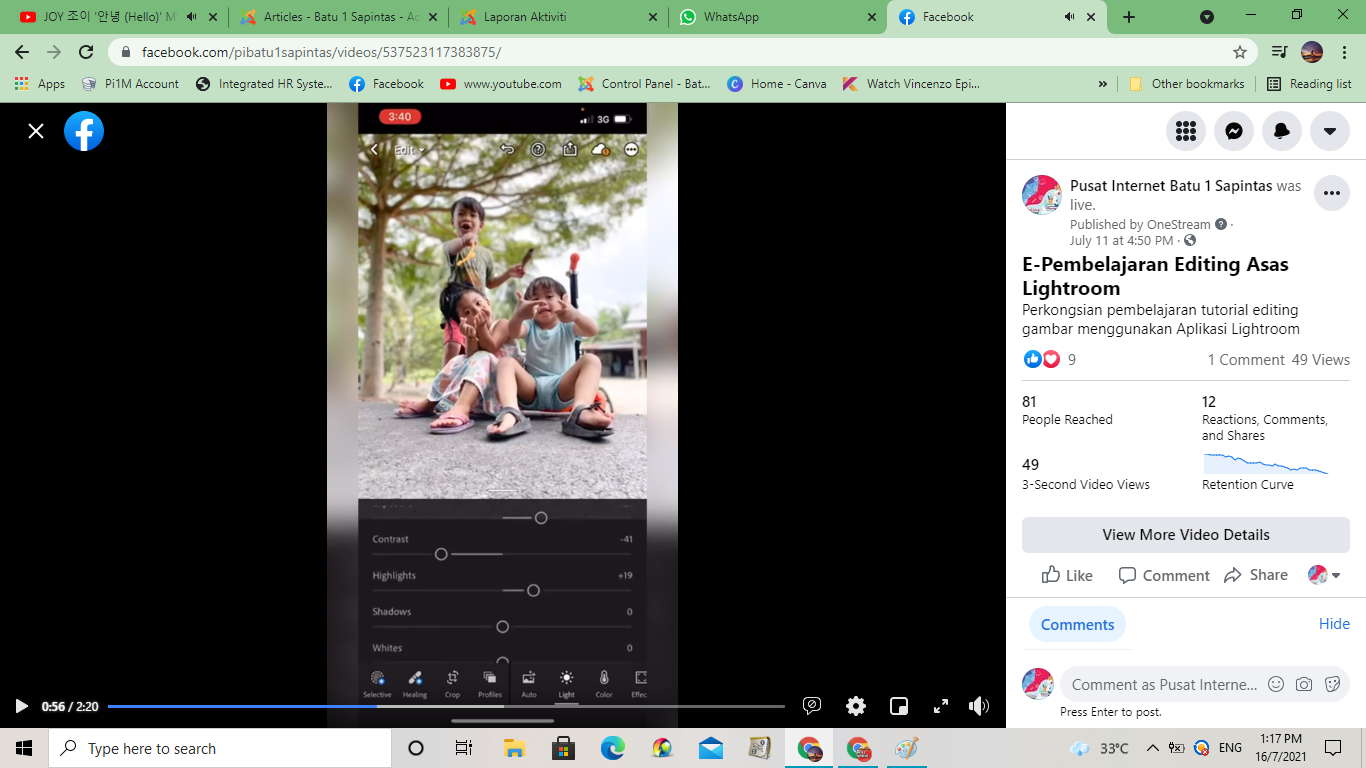
Task: Enter fullscreen video mode
Action: tap(940, 706)
